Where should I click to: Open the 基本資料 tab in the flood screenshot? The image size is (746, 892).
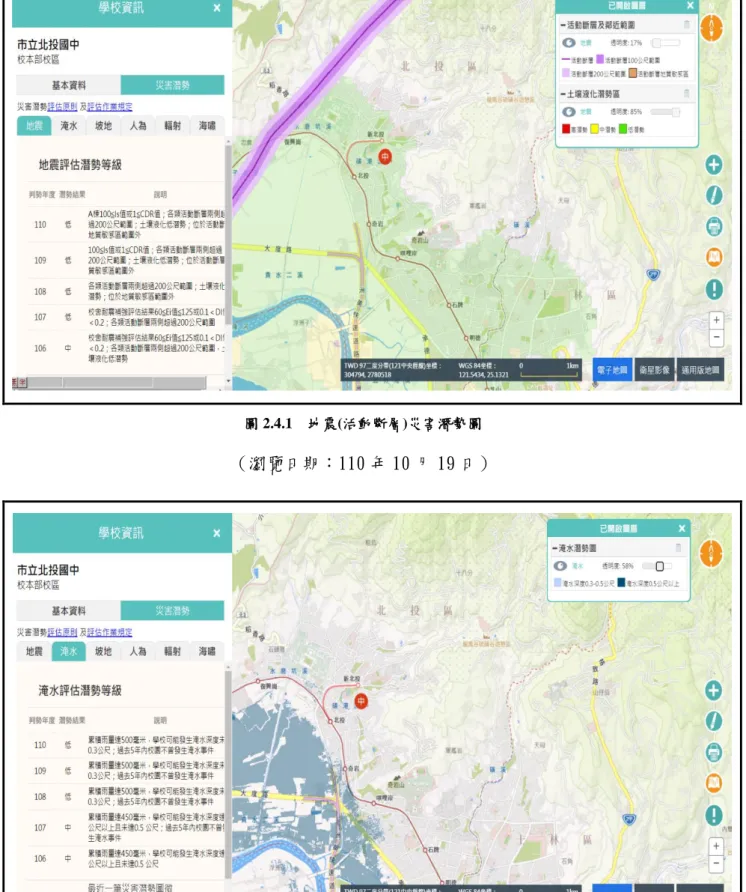click(x=68, y=611)
